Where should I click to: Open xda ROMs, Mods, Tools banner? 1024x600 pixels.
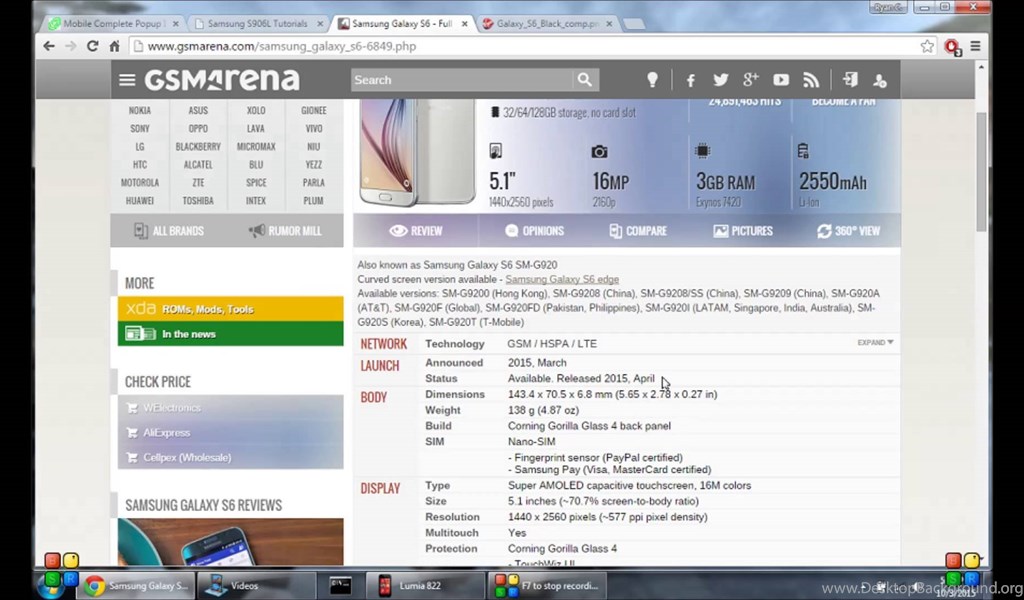tap(231, 309)
